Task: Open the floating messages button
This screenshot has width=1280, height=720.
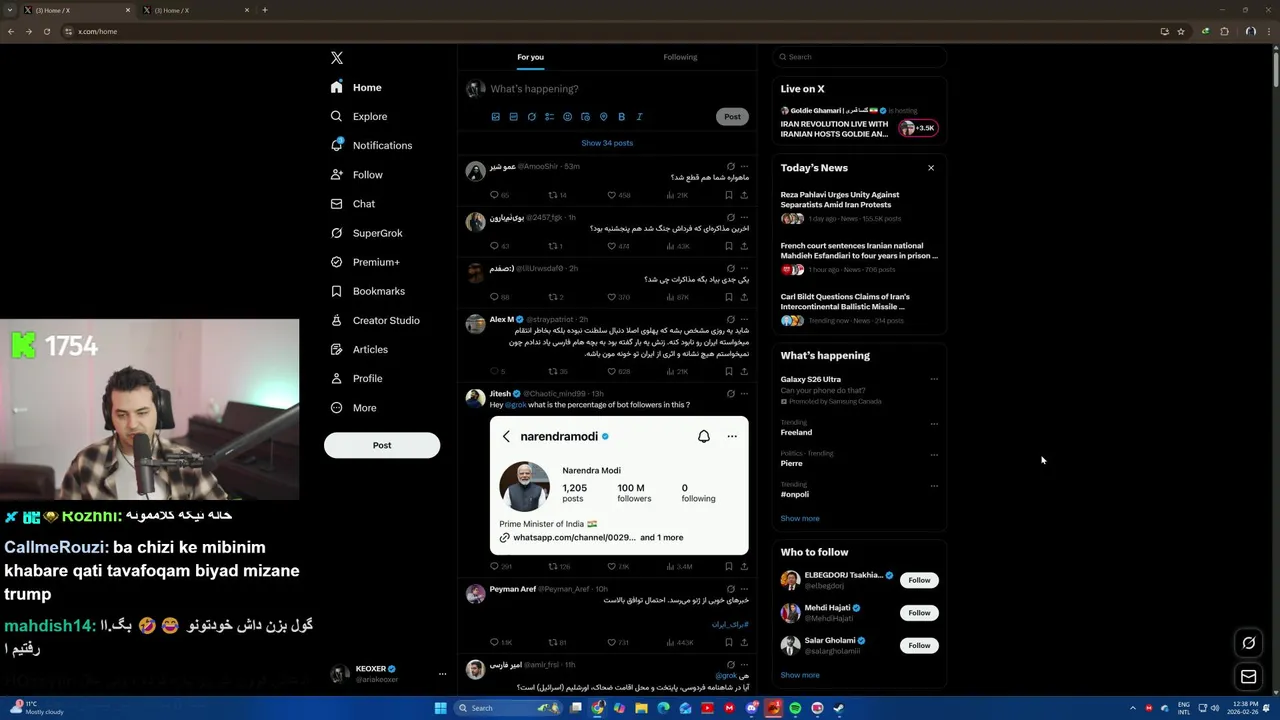Action: point(1248,677)
